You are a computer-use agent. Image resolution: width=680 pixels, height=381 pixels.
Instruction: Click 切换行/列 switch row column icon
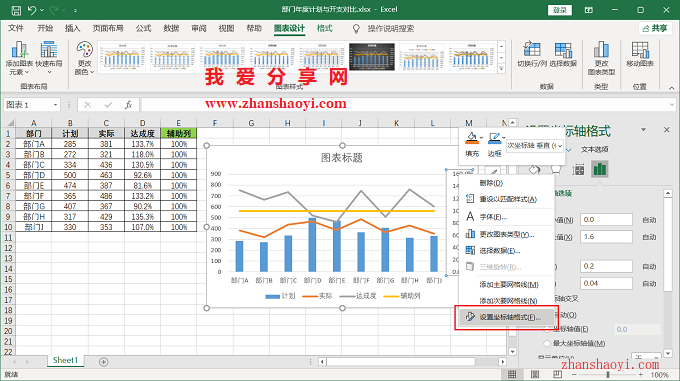pyautogui.click(x=532, y=55)
